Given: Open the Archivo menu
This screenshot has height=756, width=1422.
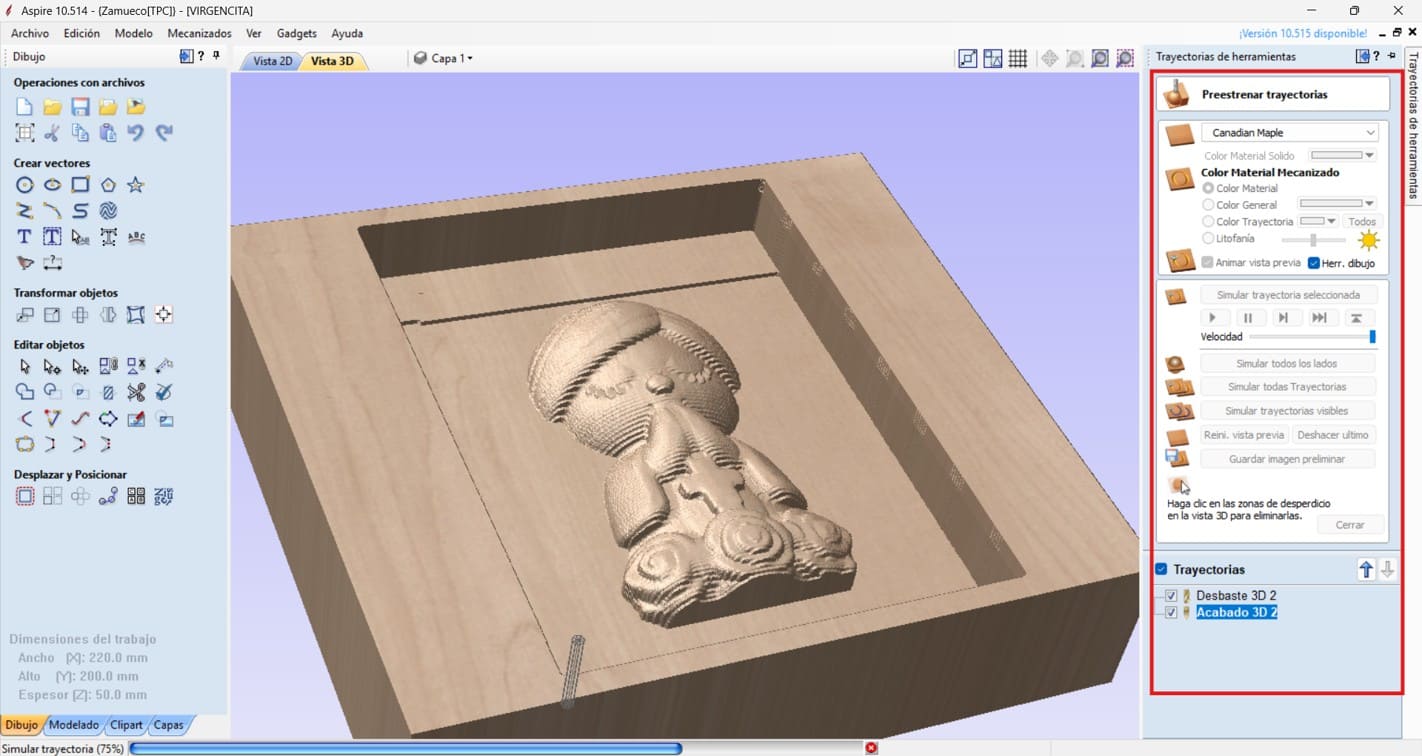Looking at the screenshot, I should click(30, 33).
